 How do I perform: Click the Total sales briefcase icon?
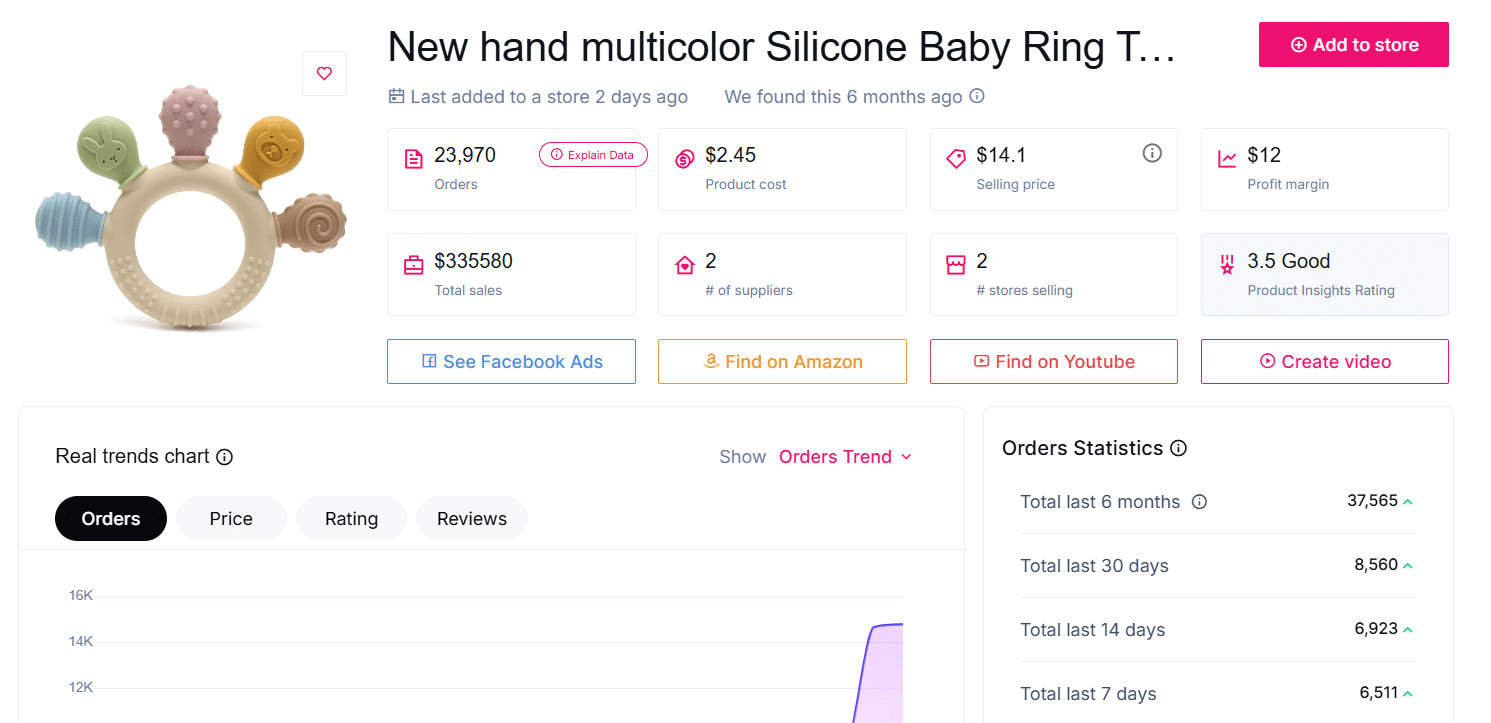(414, 264)
